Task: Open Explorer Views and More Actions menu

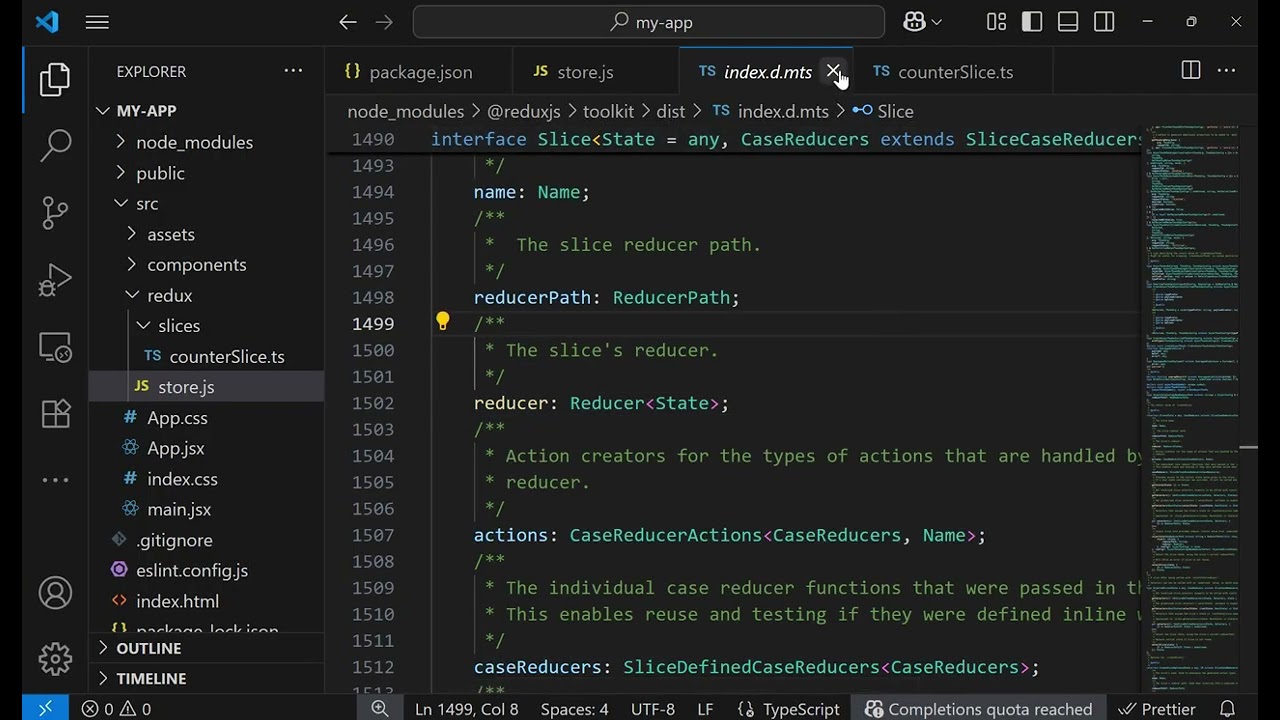Action: (x=293, y=71)
